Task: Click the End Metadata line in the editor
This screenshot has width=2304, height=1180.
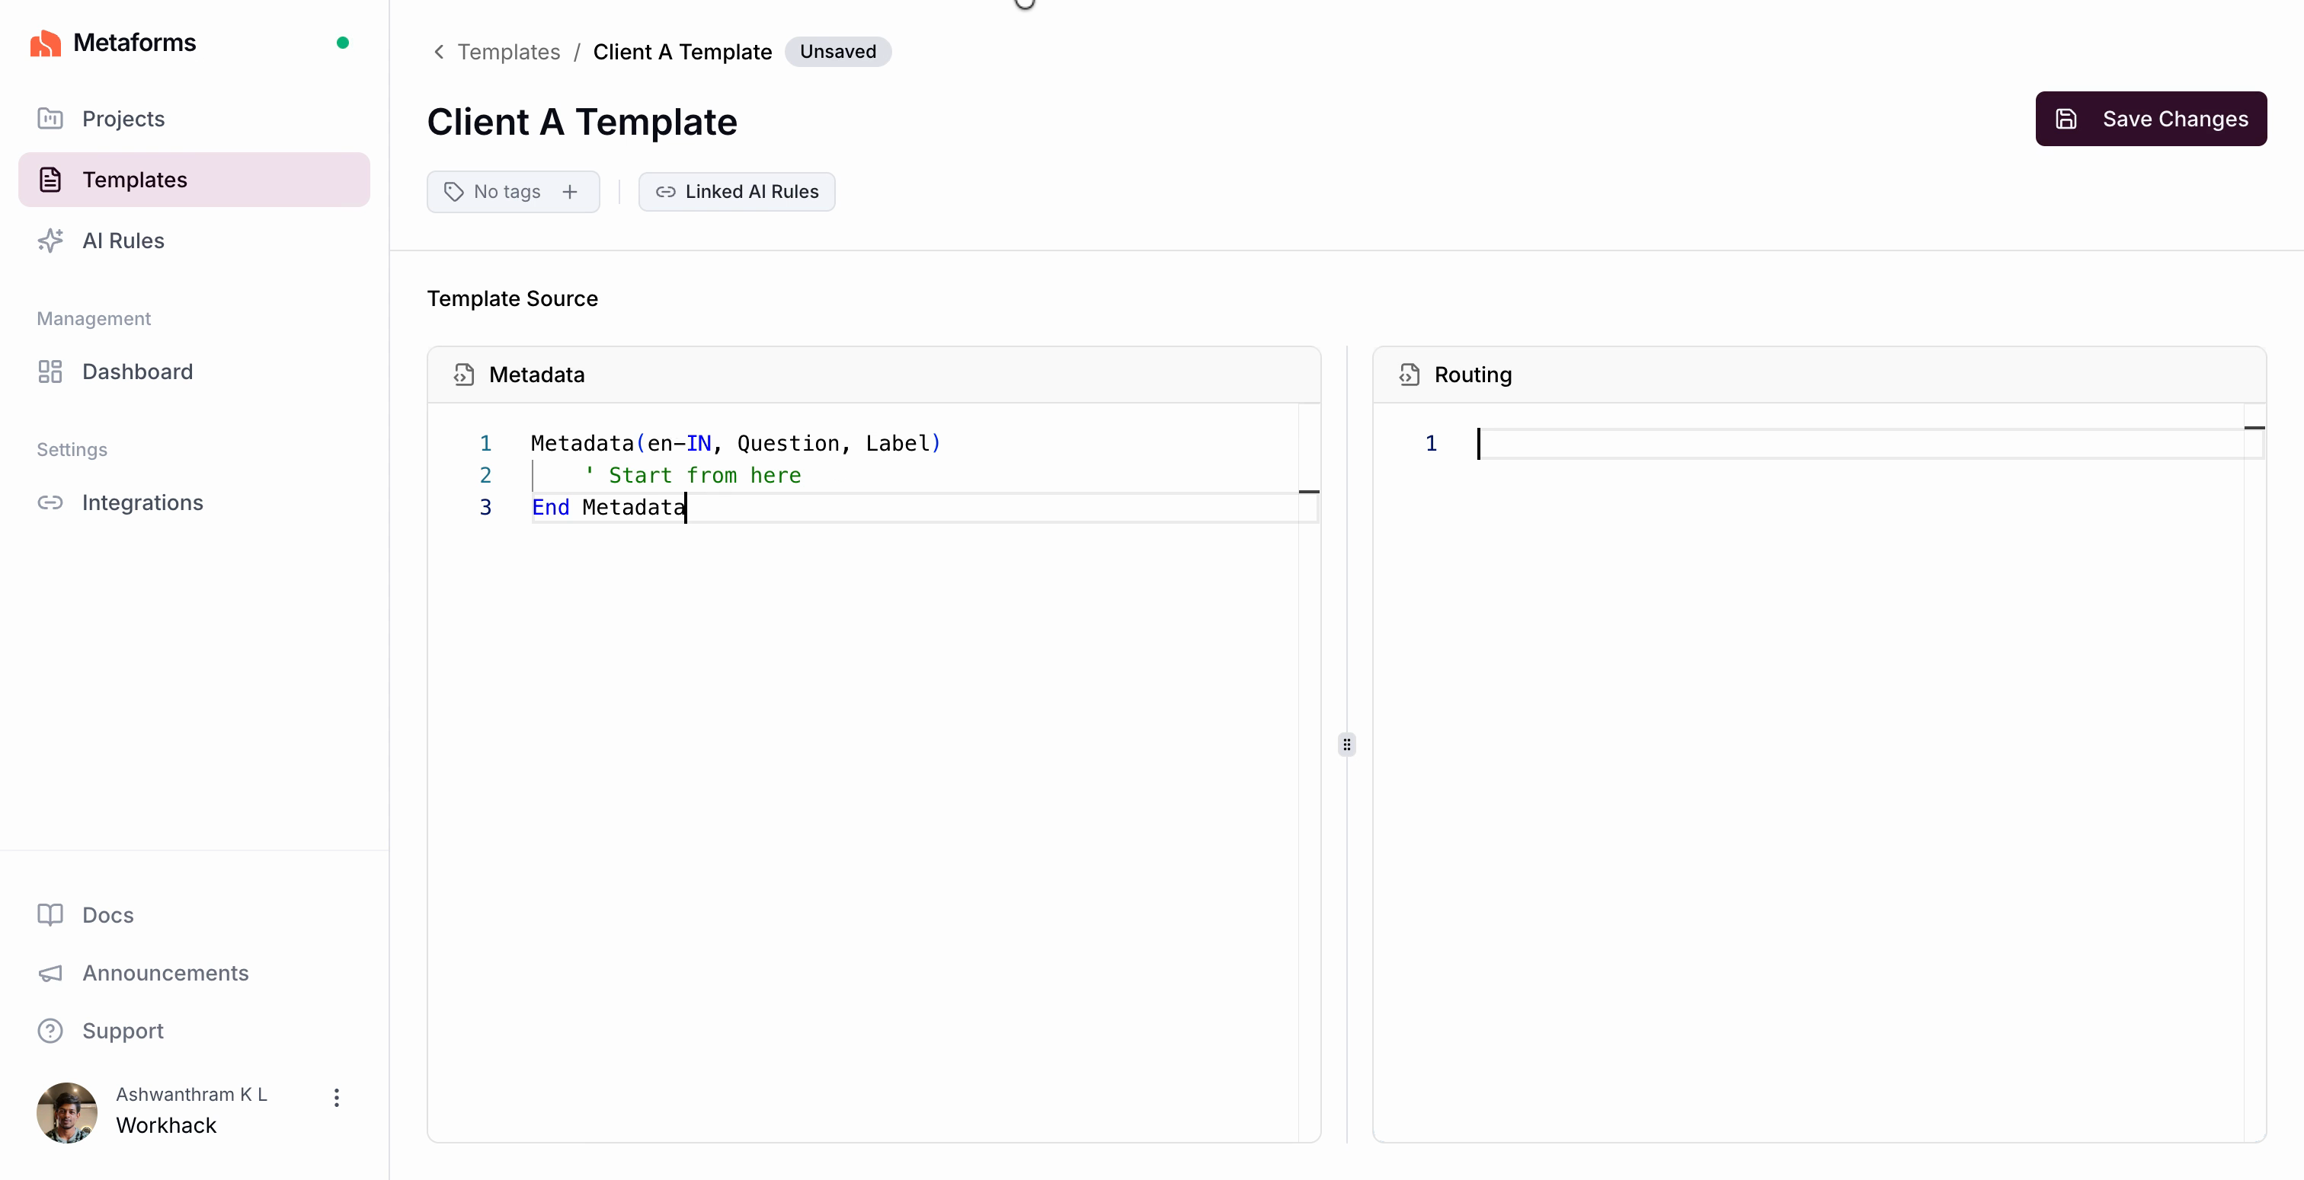Action: click(608, 508)
